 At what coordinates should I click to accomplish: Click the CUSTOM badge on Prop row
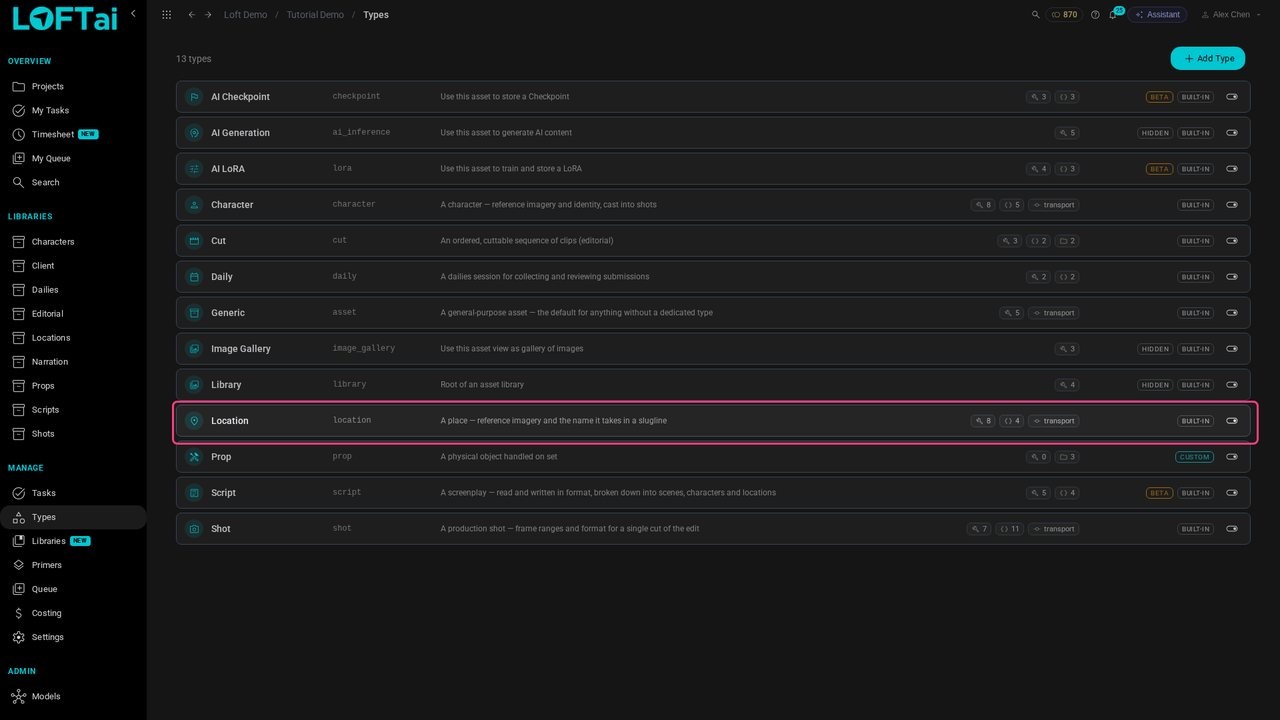(1194, 457)
